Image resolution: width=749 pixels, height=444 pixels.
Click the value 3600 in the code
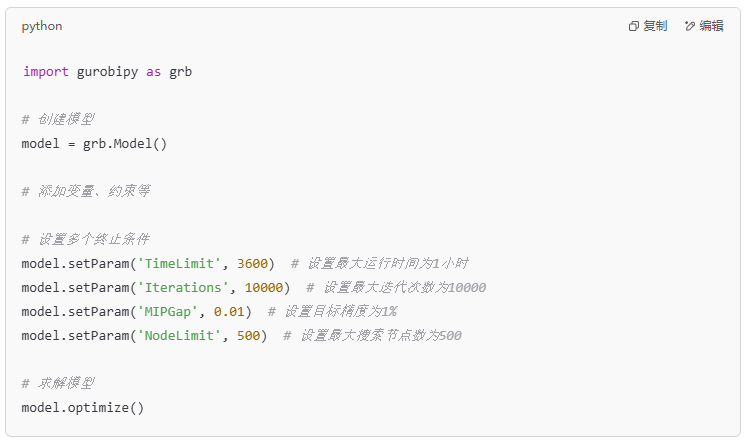252,263
